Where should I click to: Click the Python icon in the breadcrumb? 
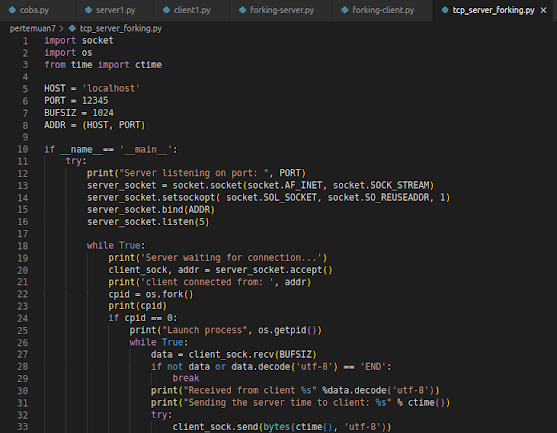pos(72,28)
